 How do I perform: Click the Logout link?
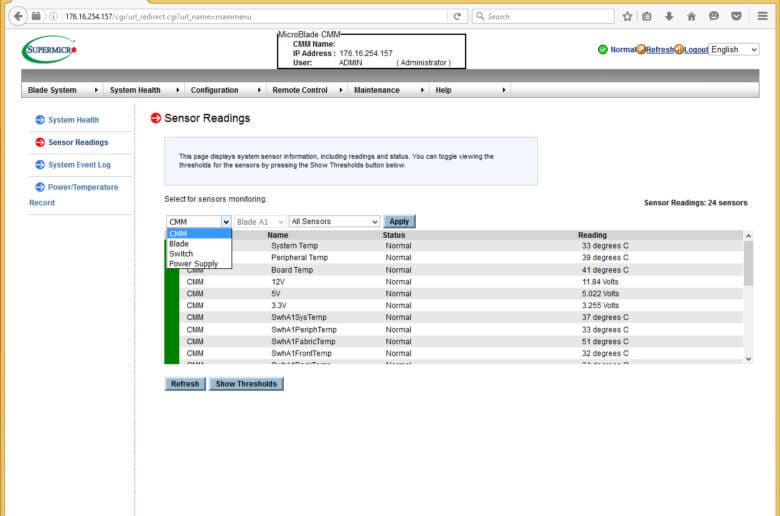696,50
